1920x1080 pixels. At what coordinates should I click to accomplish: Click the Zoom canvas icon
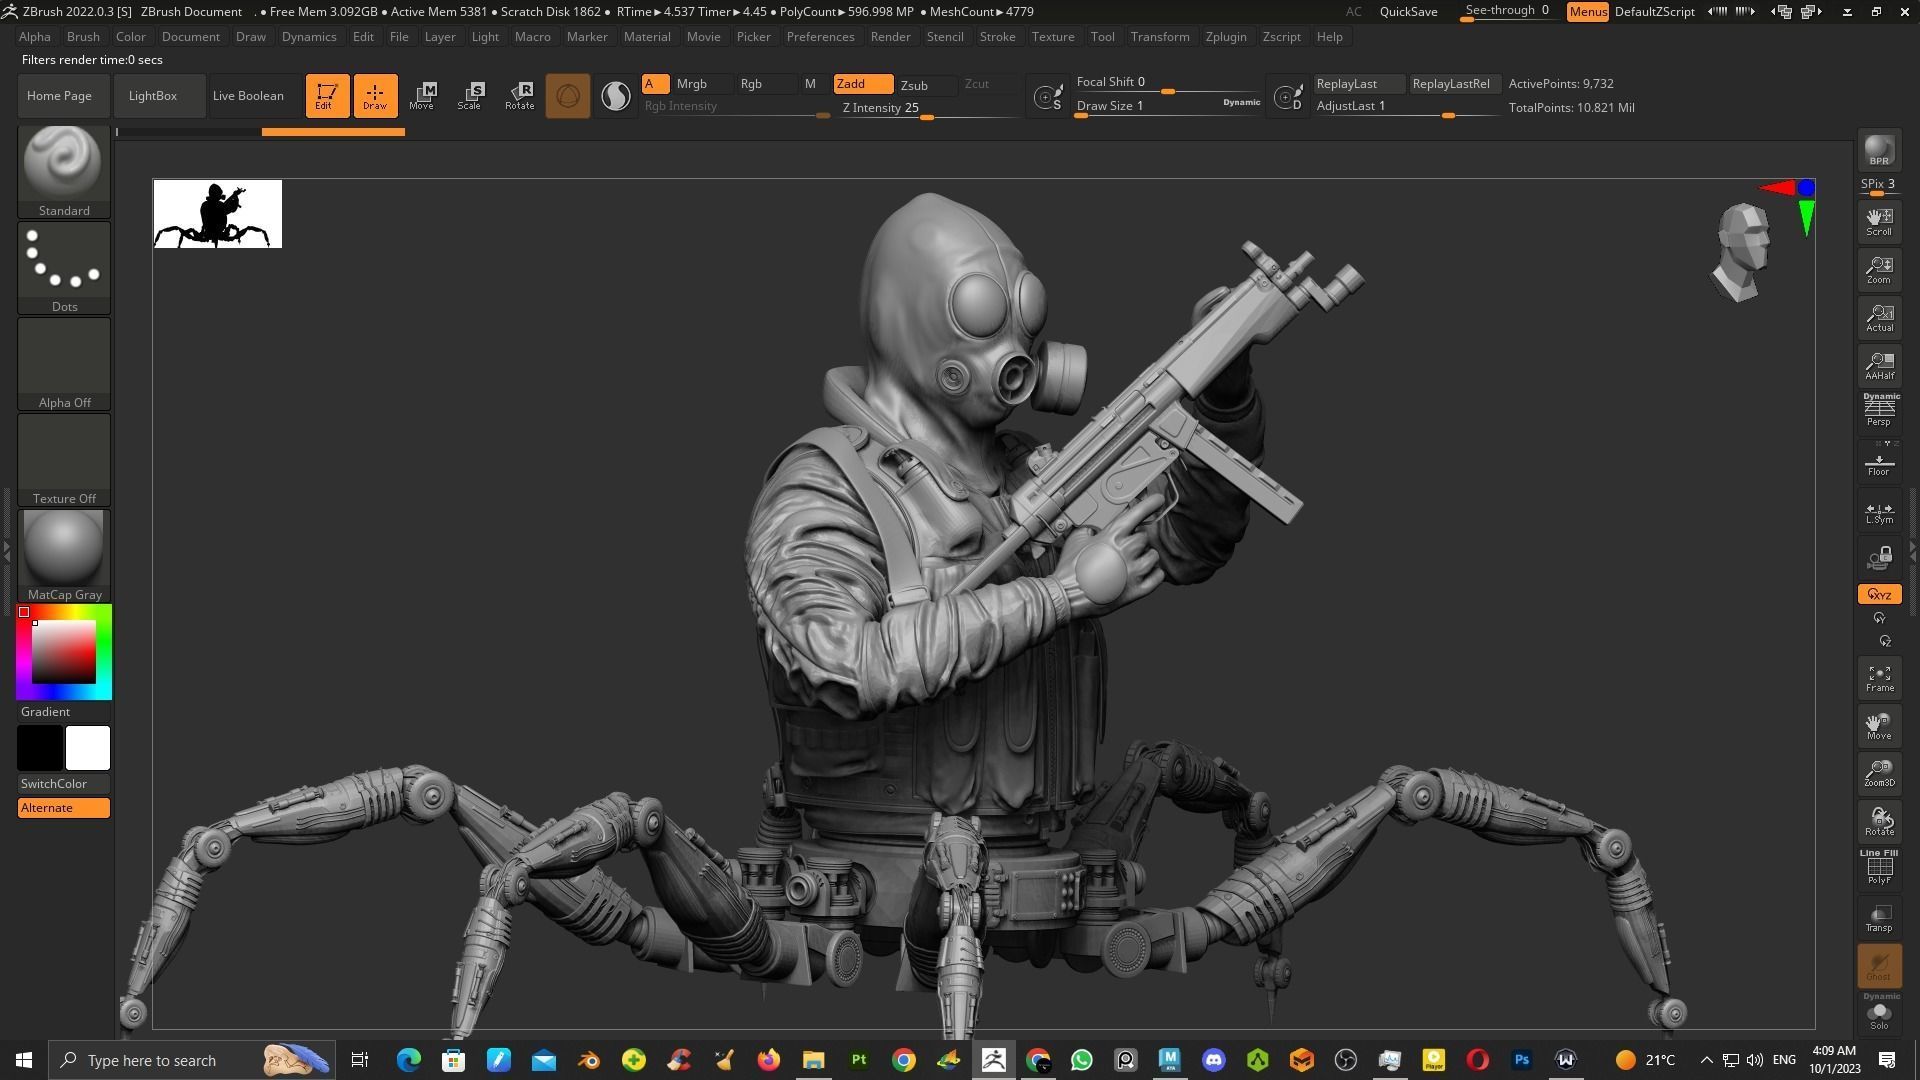pos(1879,269)
